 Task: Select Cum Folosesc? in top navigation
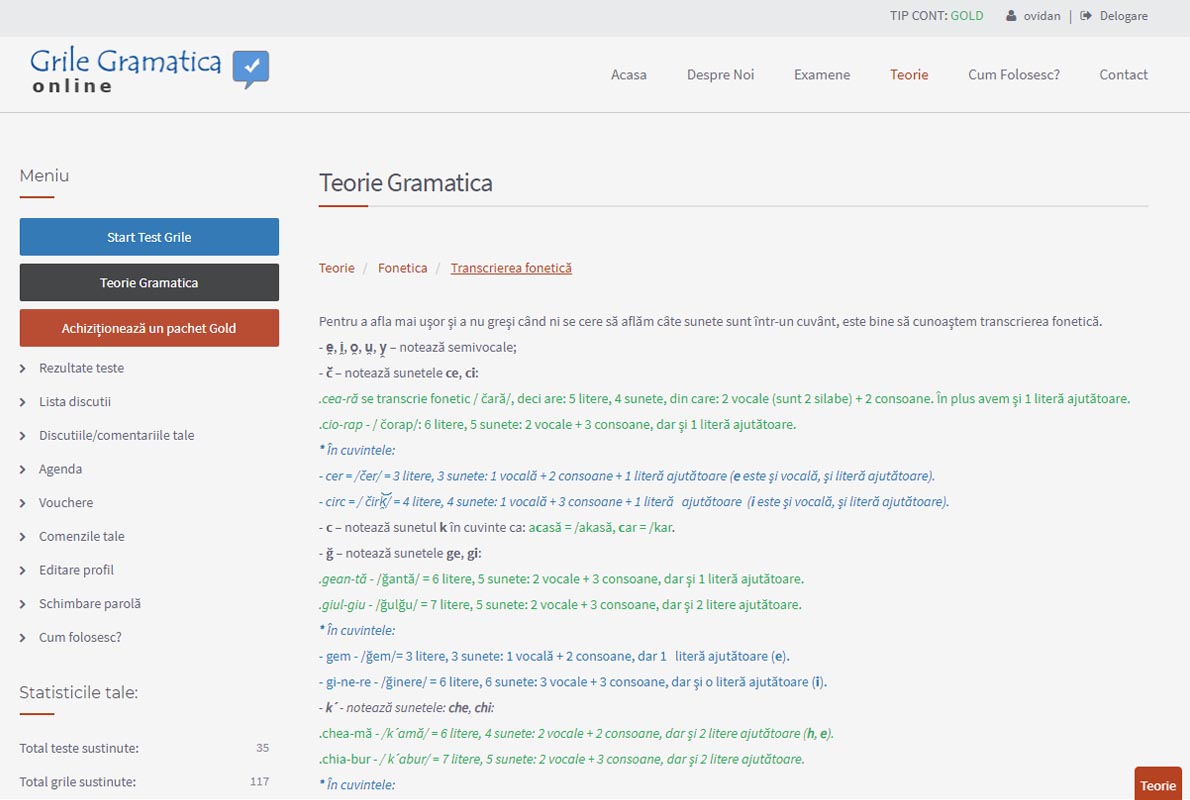coord(1013,75)
